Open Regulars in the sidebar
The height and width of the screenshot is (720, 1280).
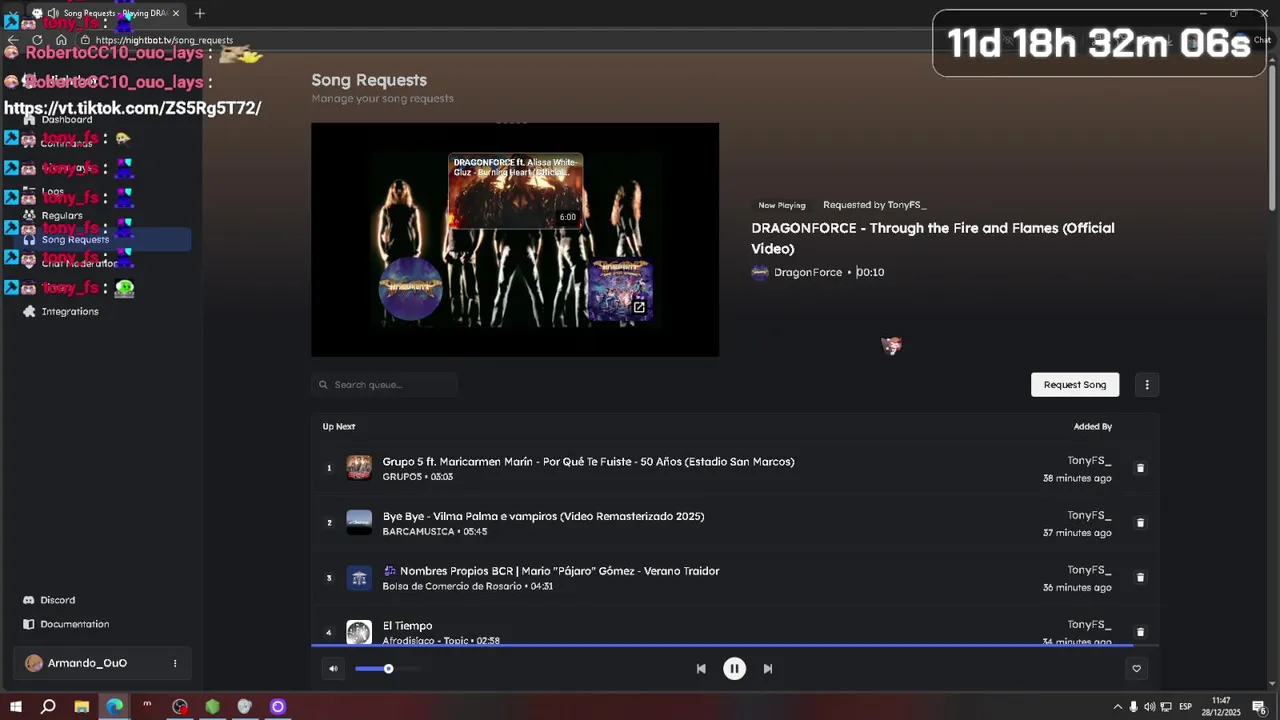(62, 216)
